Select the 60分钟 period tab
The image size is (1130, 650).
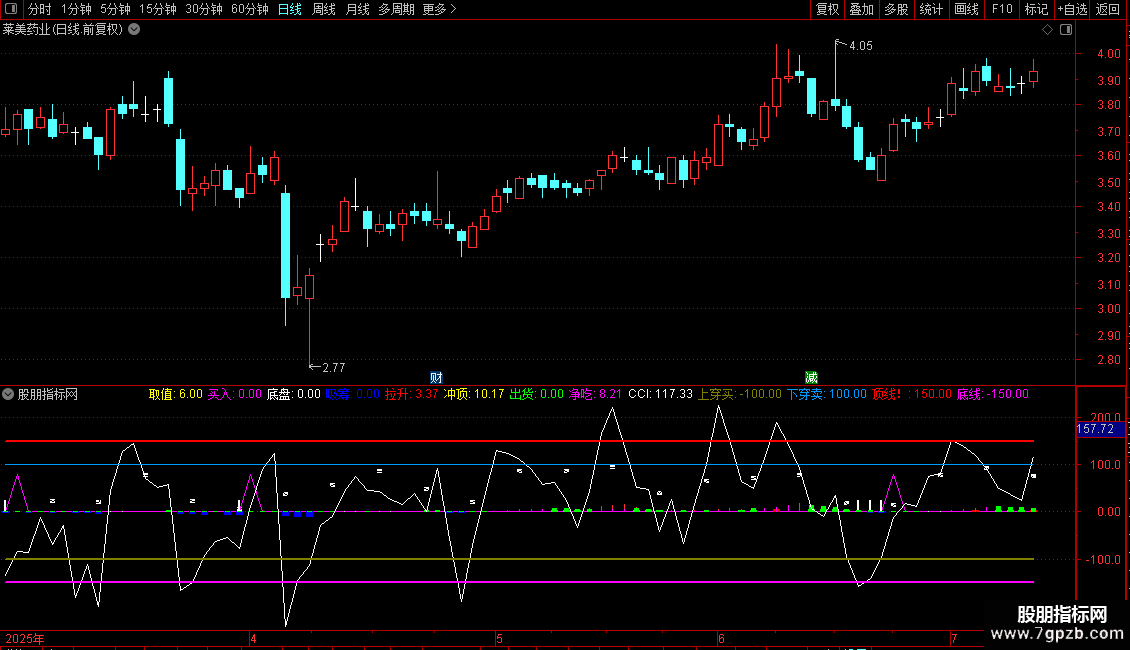(249, 9)
